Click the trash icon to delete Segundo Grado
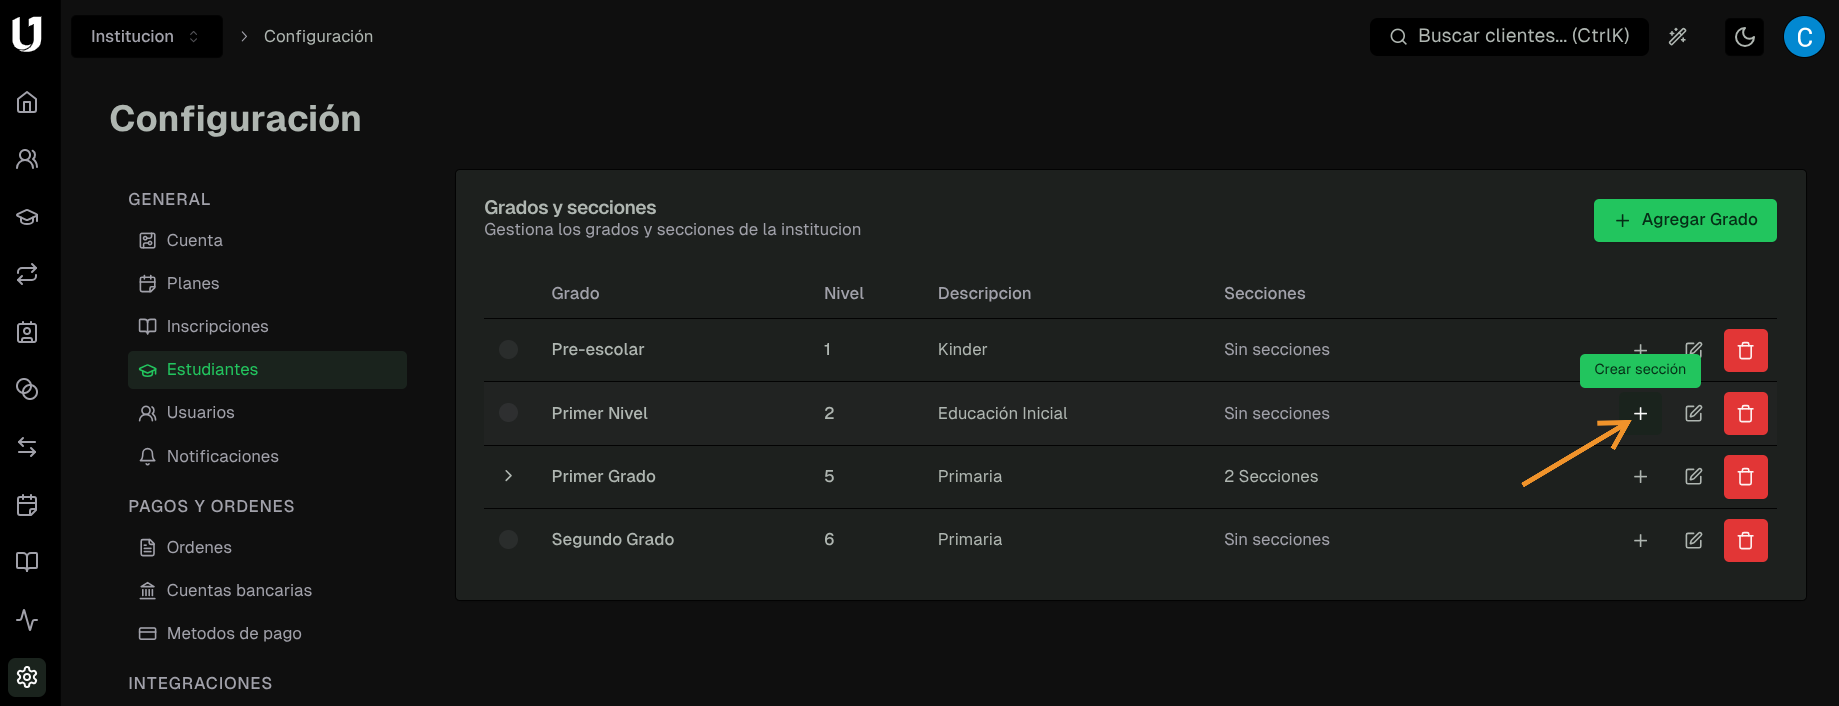The image size is (1839, 706). 1745,540
